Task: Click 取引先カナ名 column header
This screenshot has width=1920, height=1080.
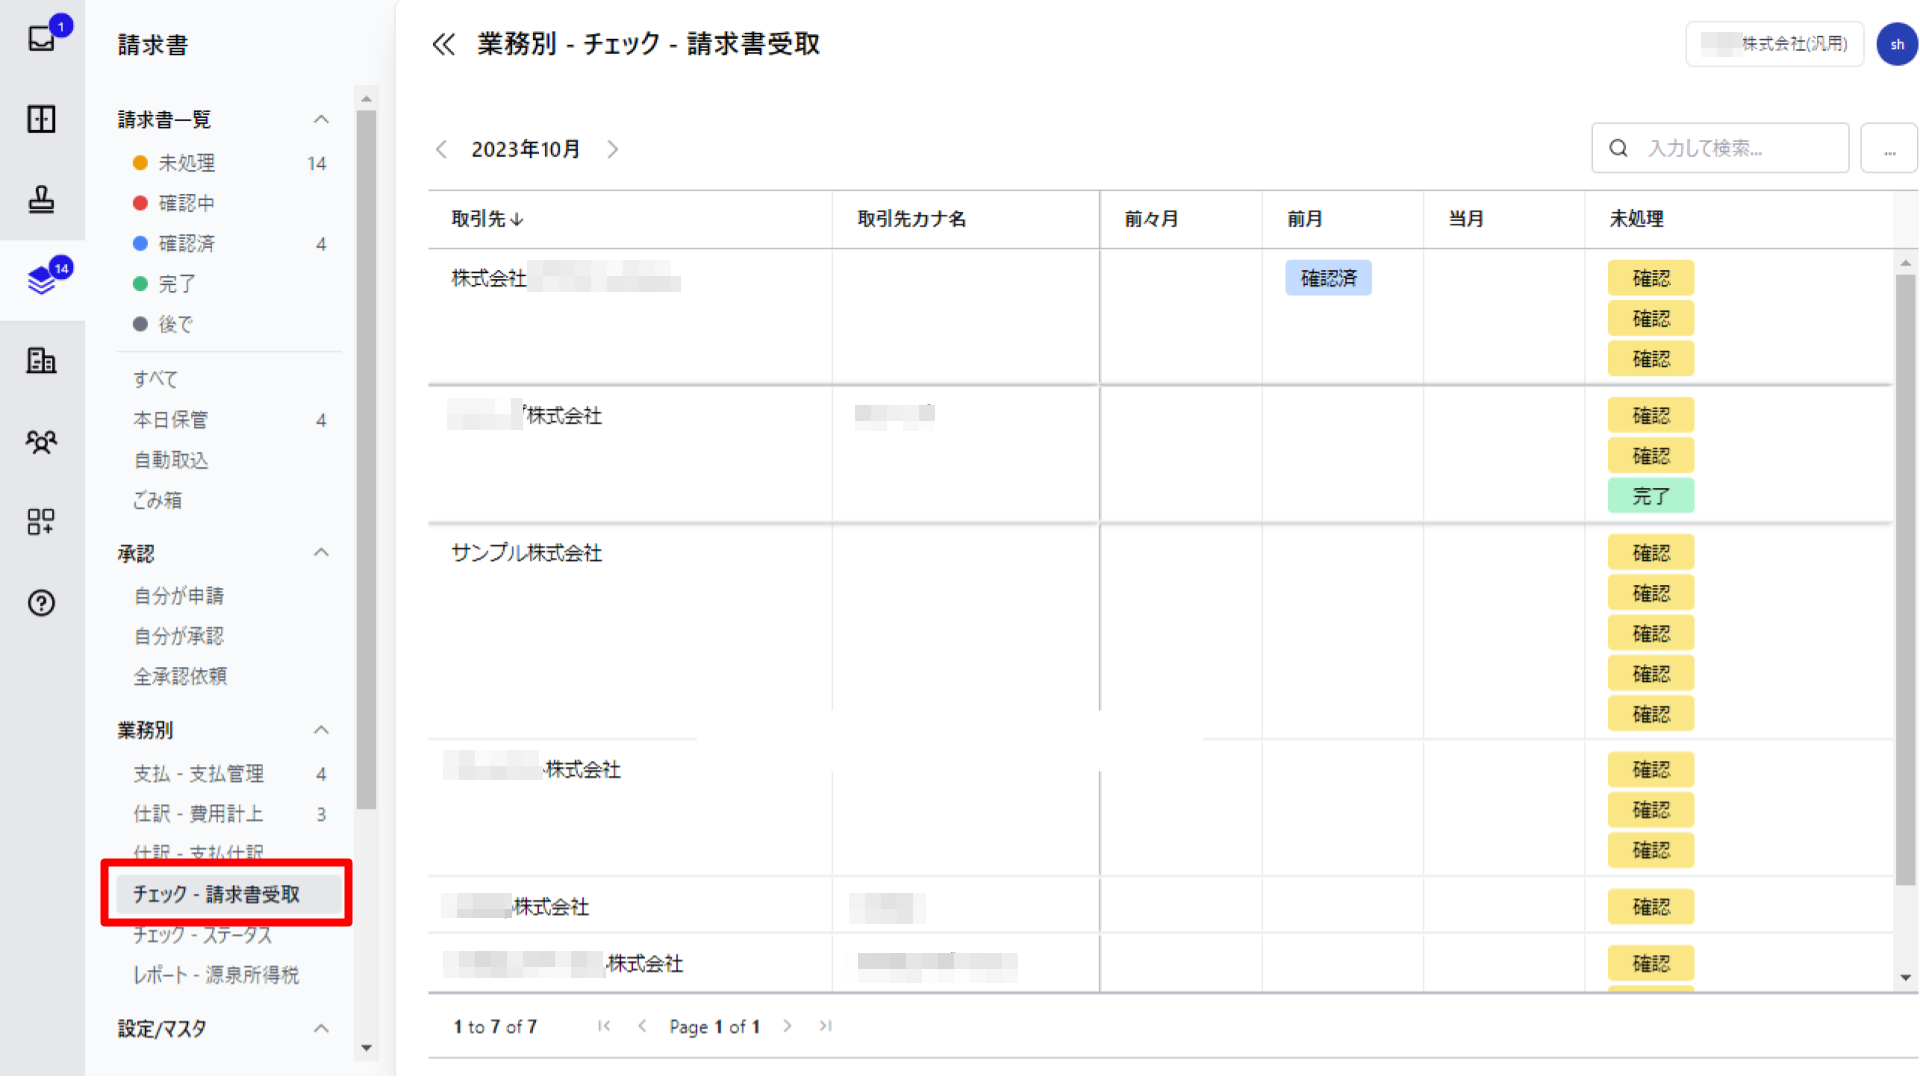Action: tap(912, 219)
